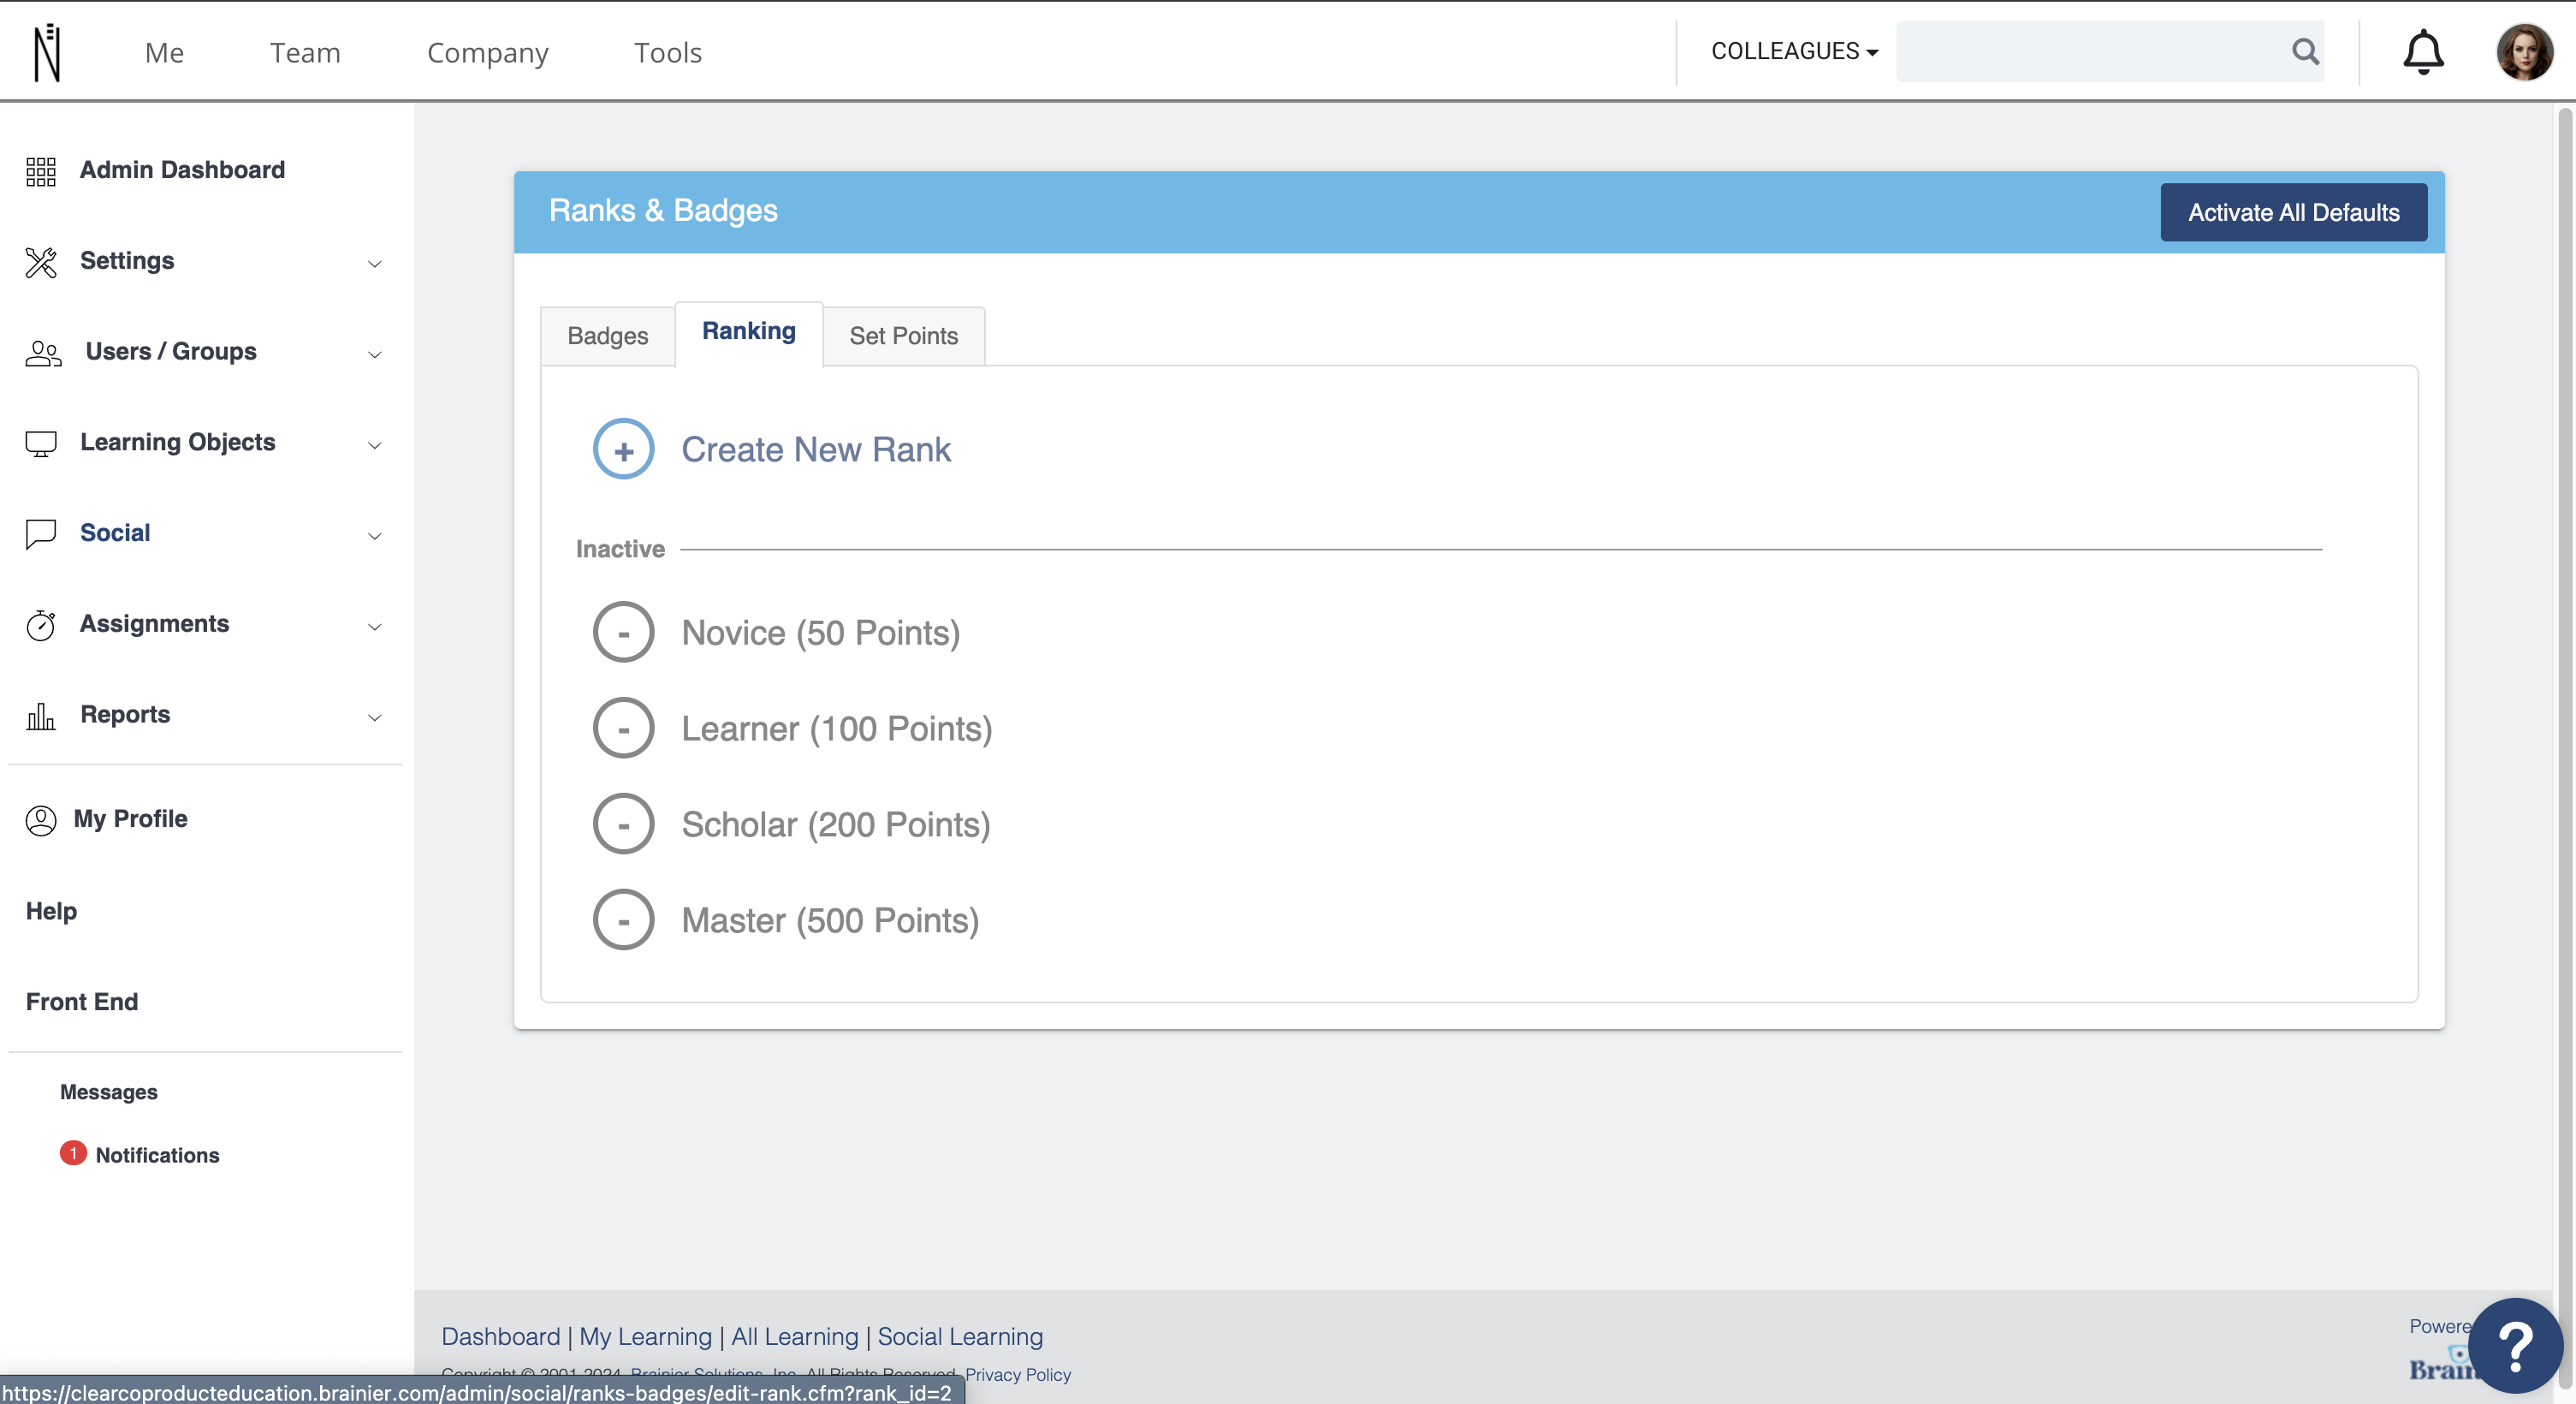Click the Learning Objects monitor icon
This screenshot has width=2576, height=1404.
pyautogui.click(x=41, y=443)
